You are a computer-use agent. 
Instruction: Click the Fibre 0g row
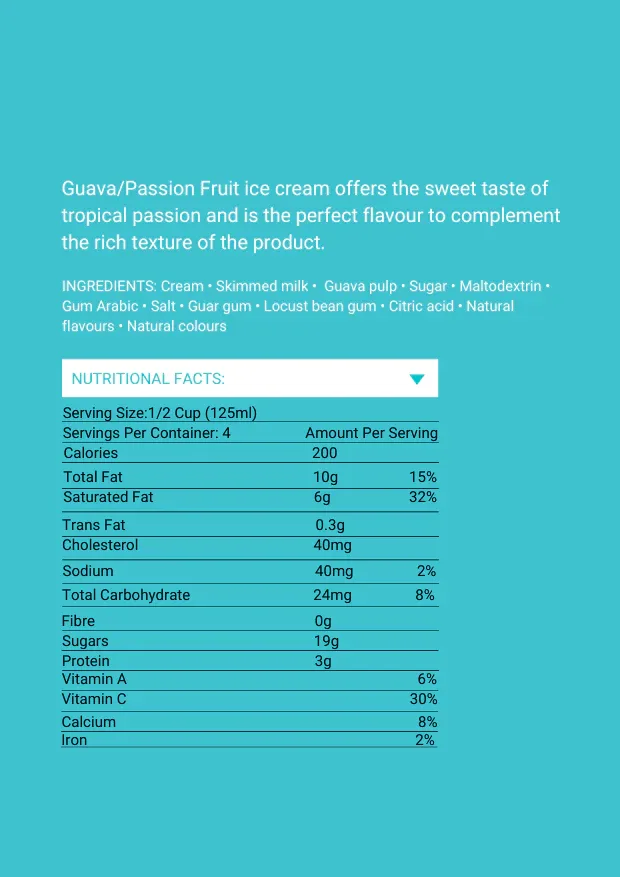point(250,621)
